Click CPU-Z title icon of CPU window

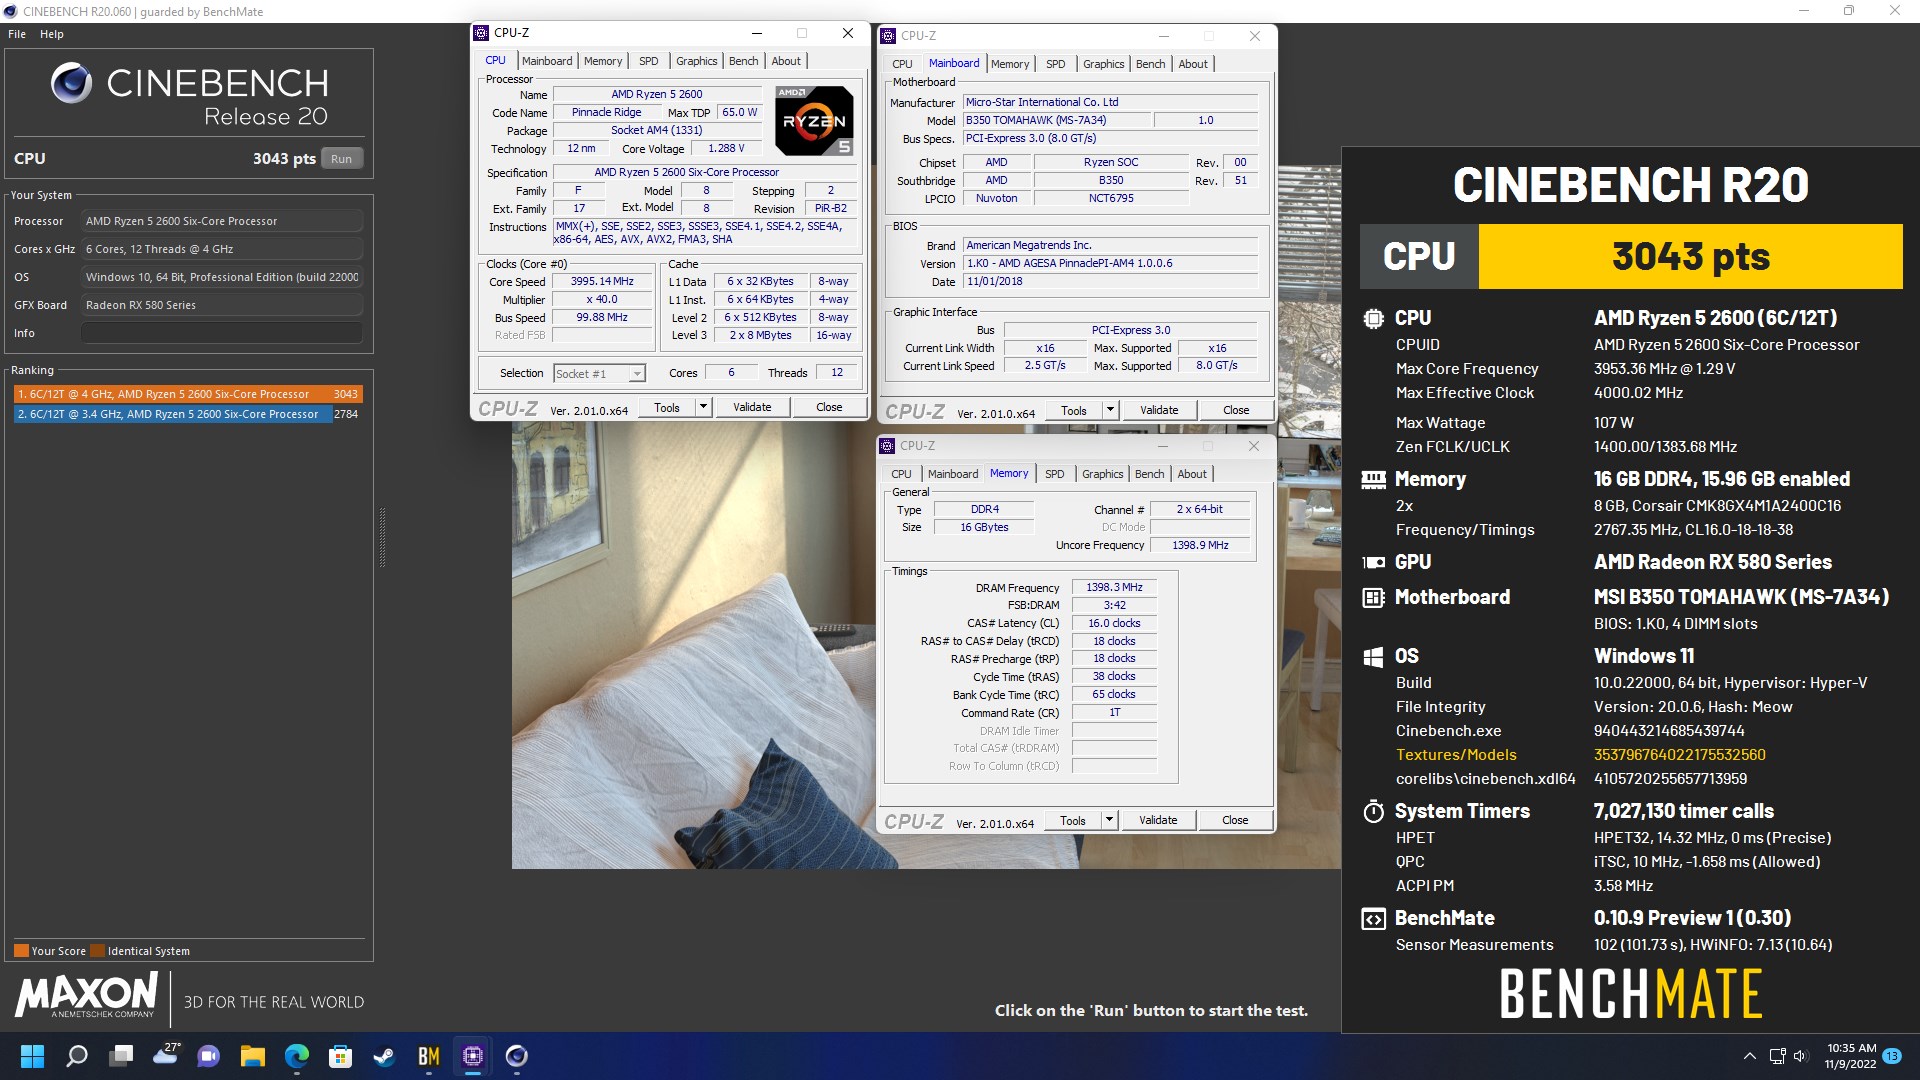point(481,33)
